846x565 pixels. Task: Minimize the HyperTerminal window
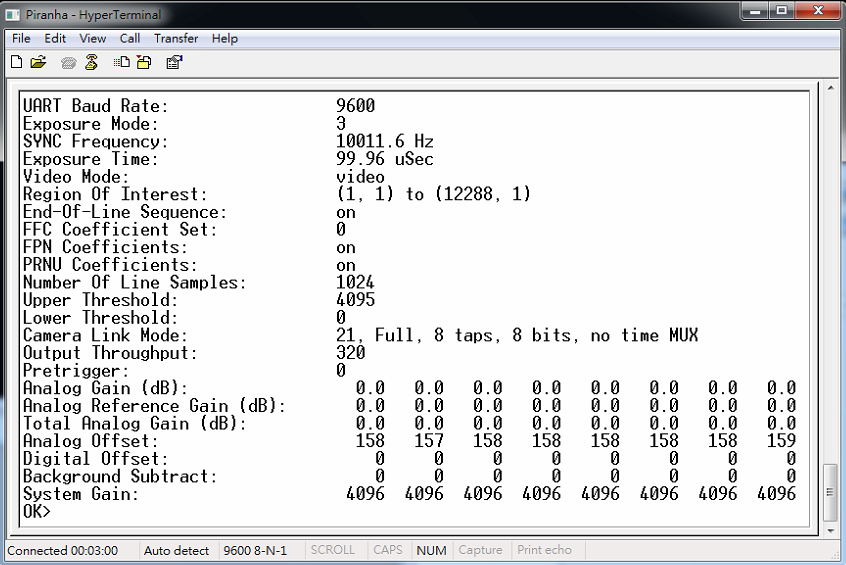pyautogui.click(x=755, y=10)
